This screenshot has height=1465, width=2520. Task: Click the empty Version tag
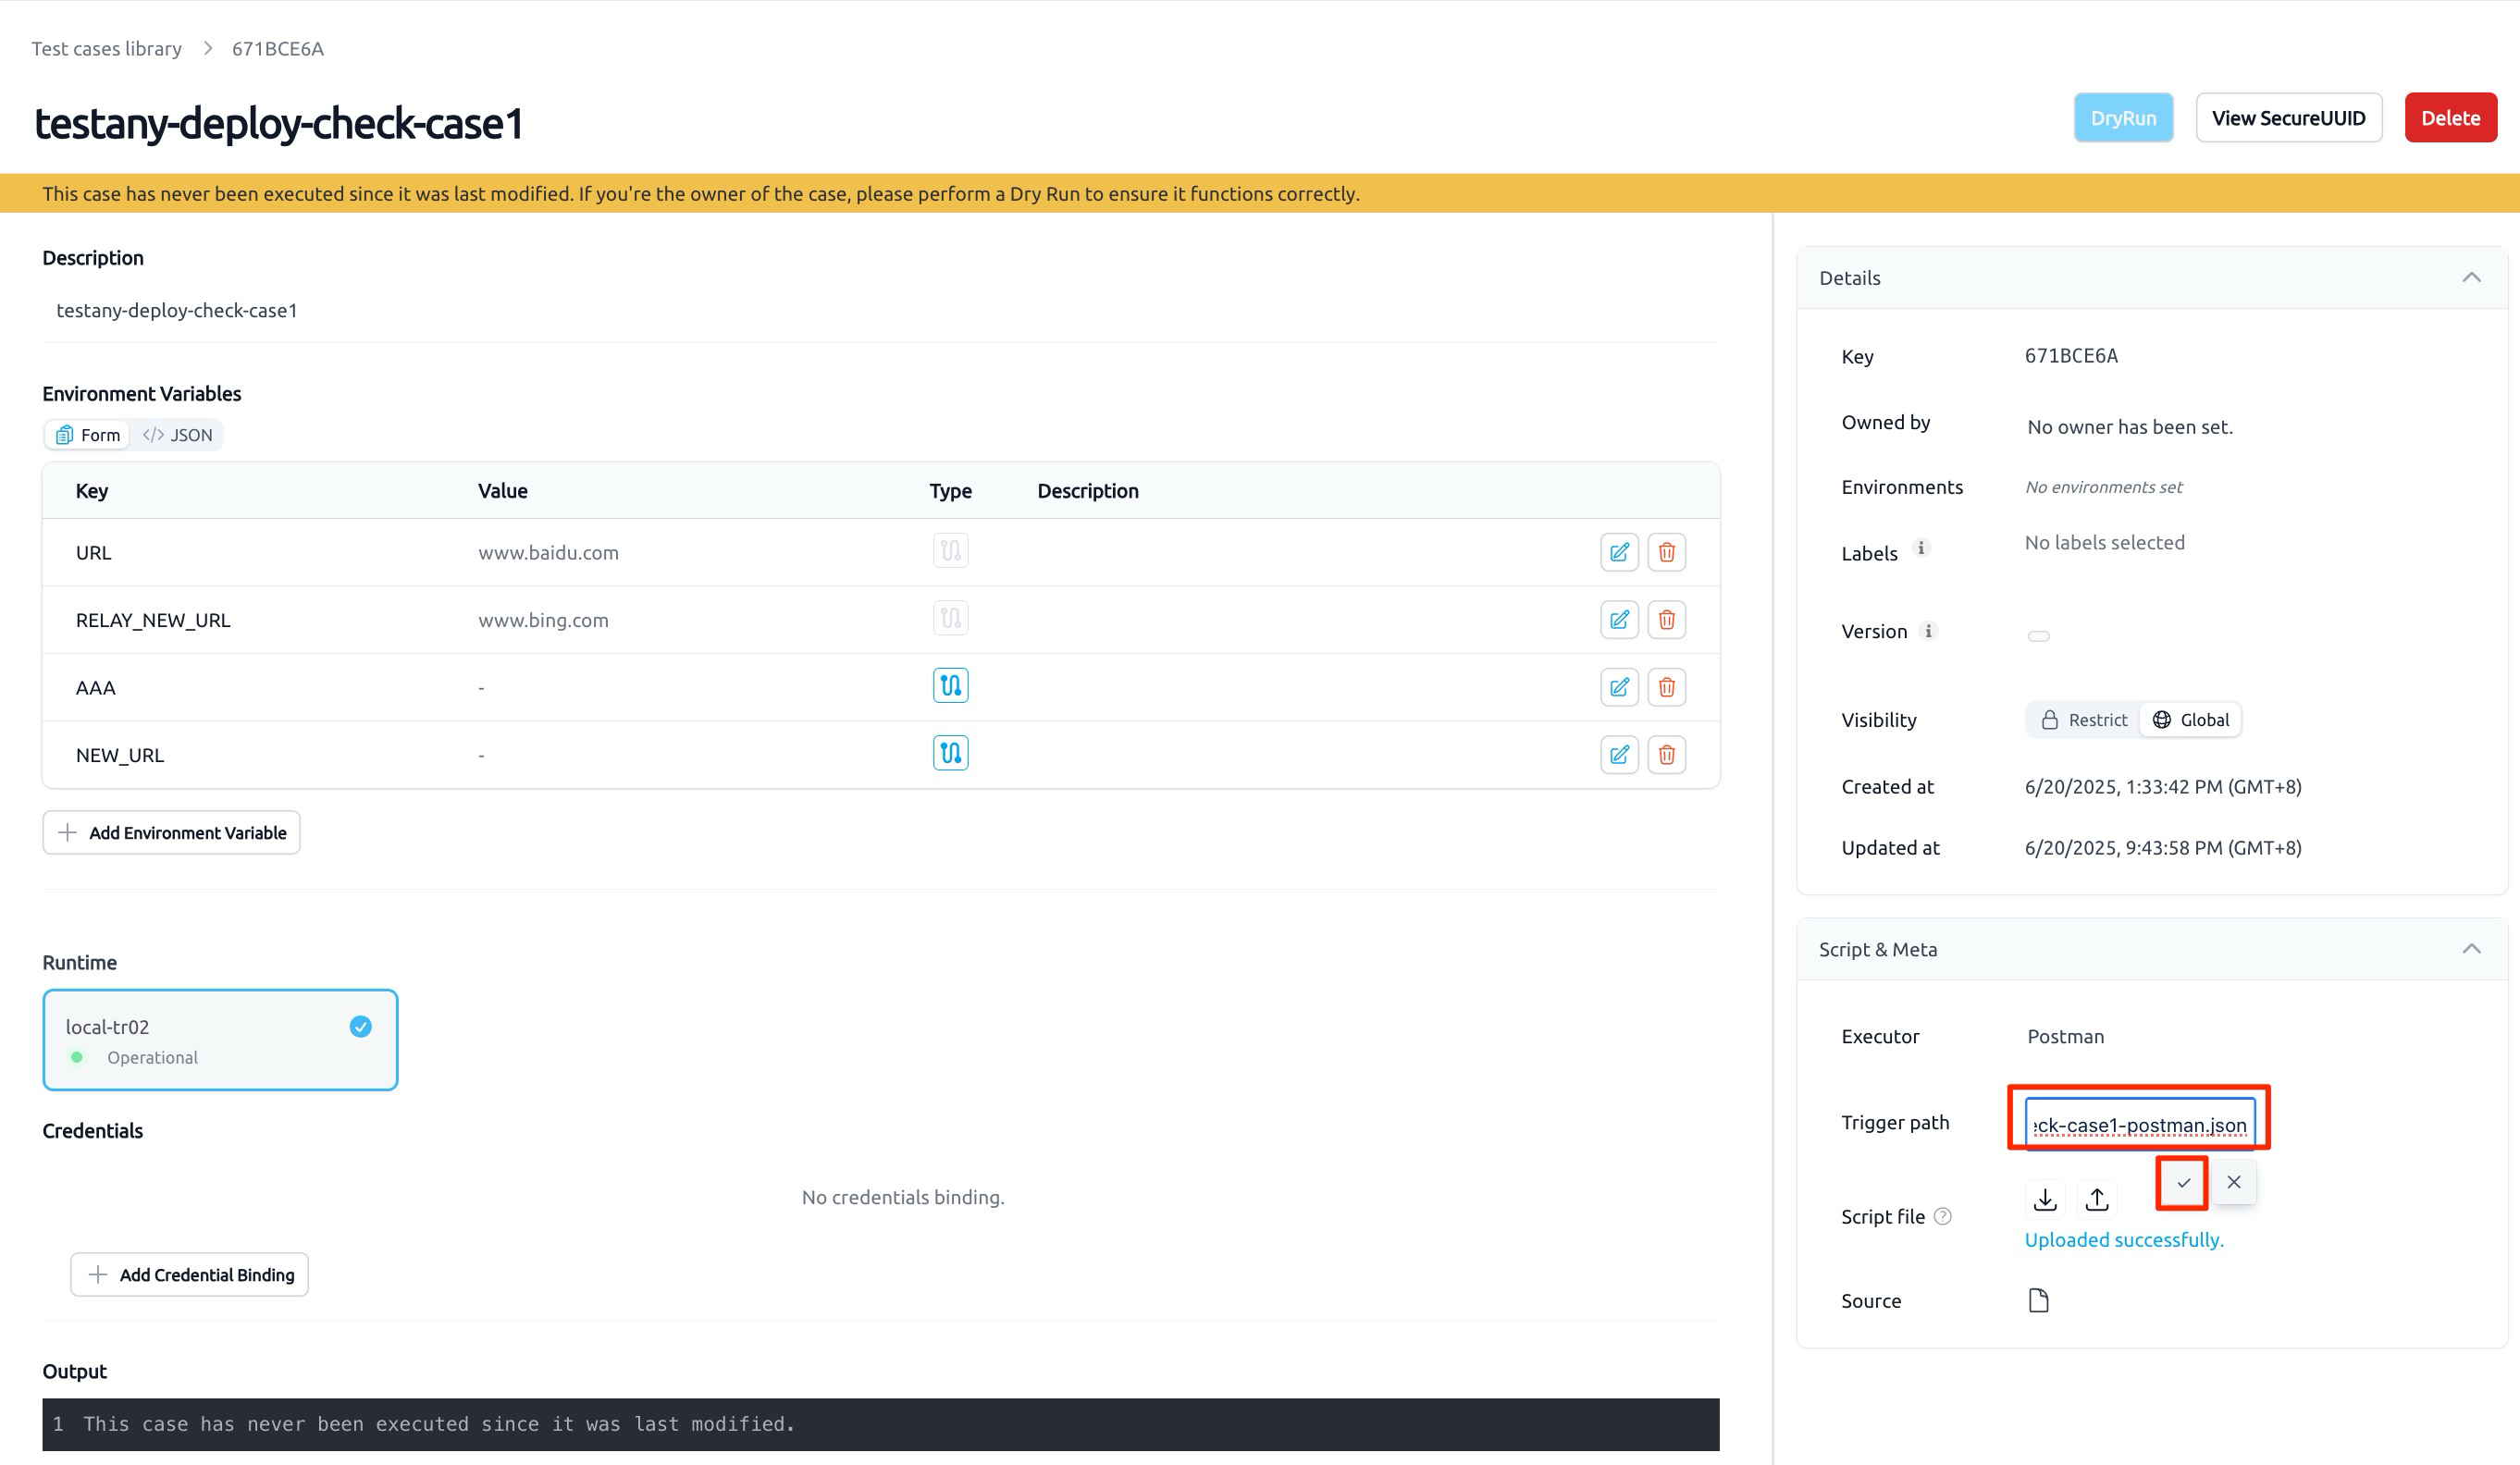point(2038,636)
